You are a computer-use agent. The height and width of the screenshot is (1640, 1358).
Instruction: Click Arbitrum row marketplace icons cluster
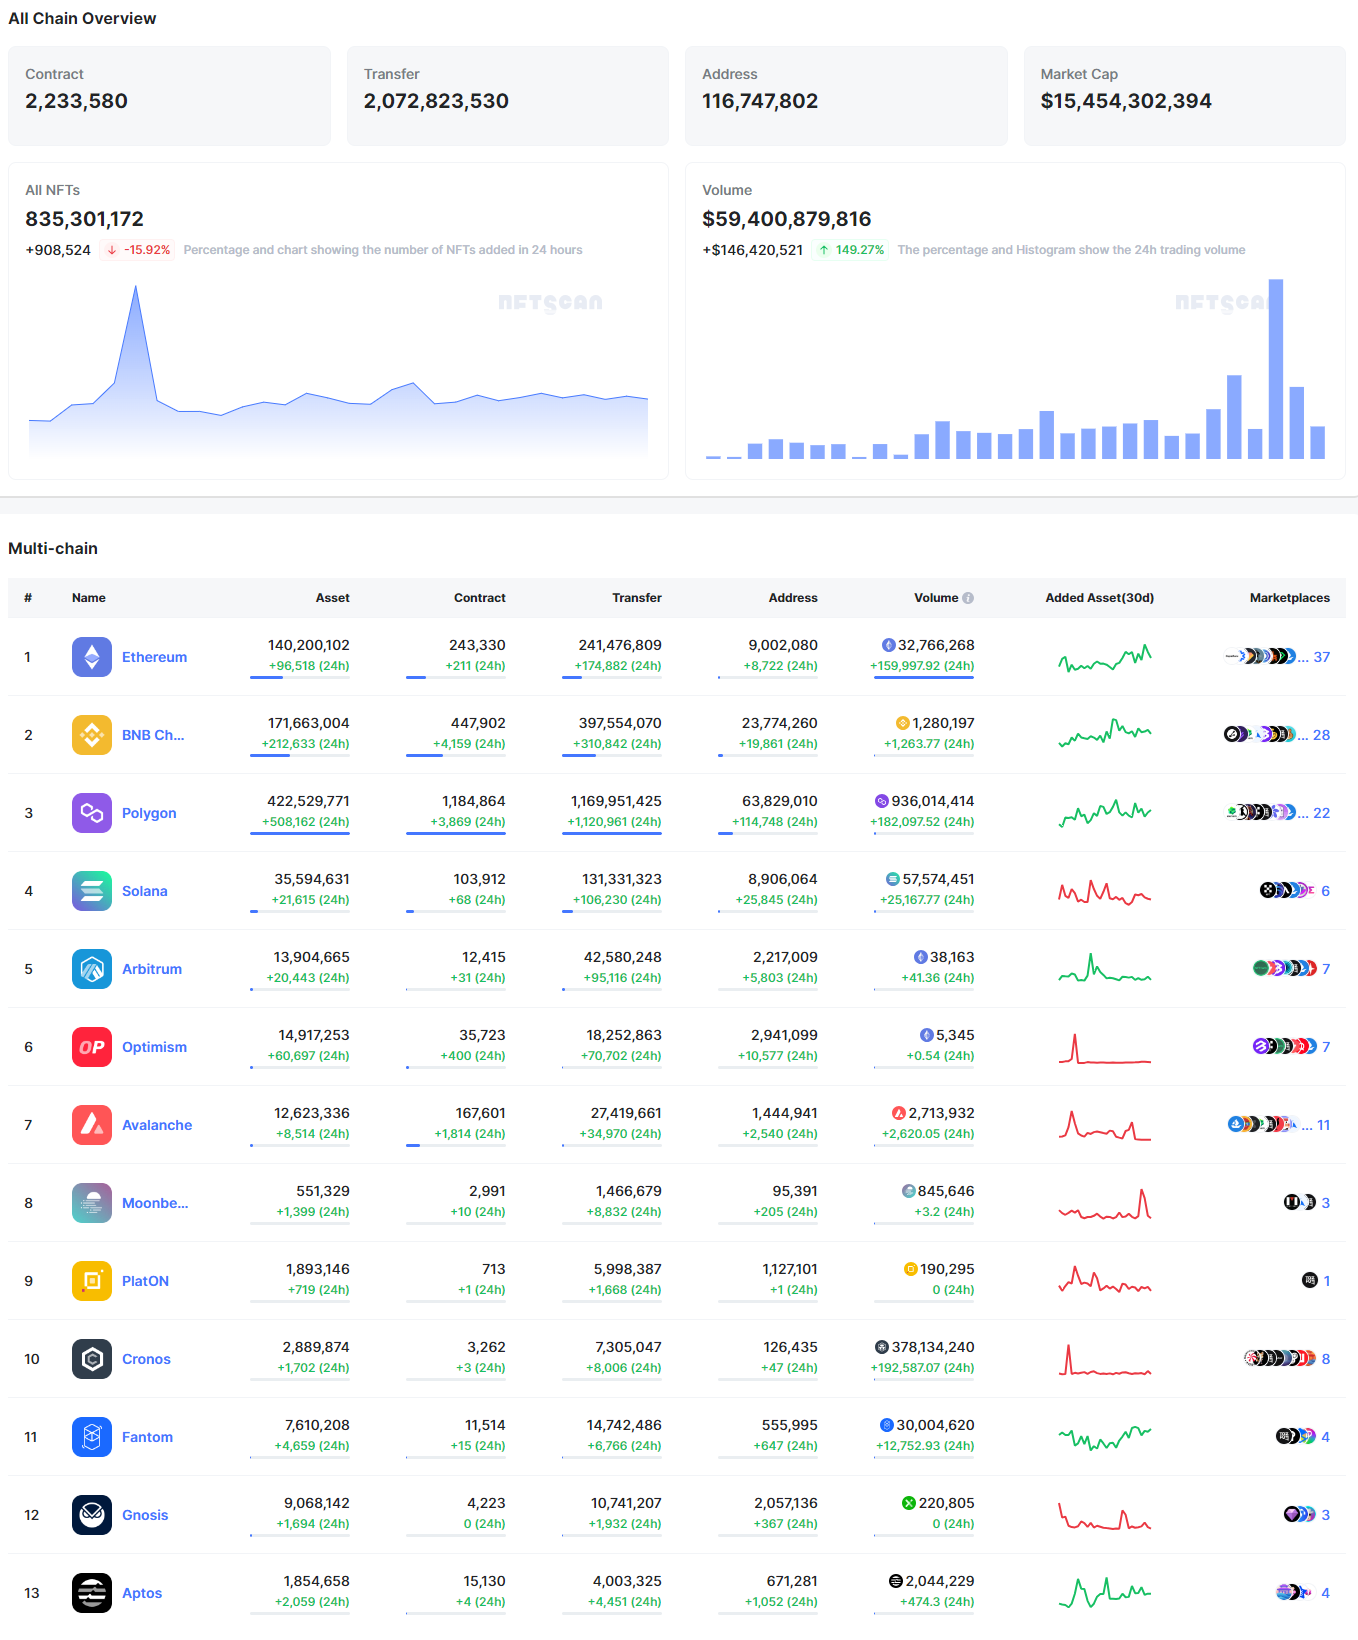coord(1285,969)
